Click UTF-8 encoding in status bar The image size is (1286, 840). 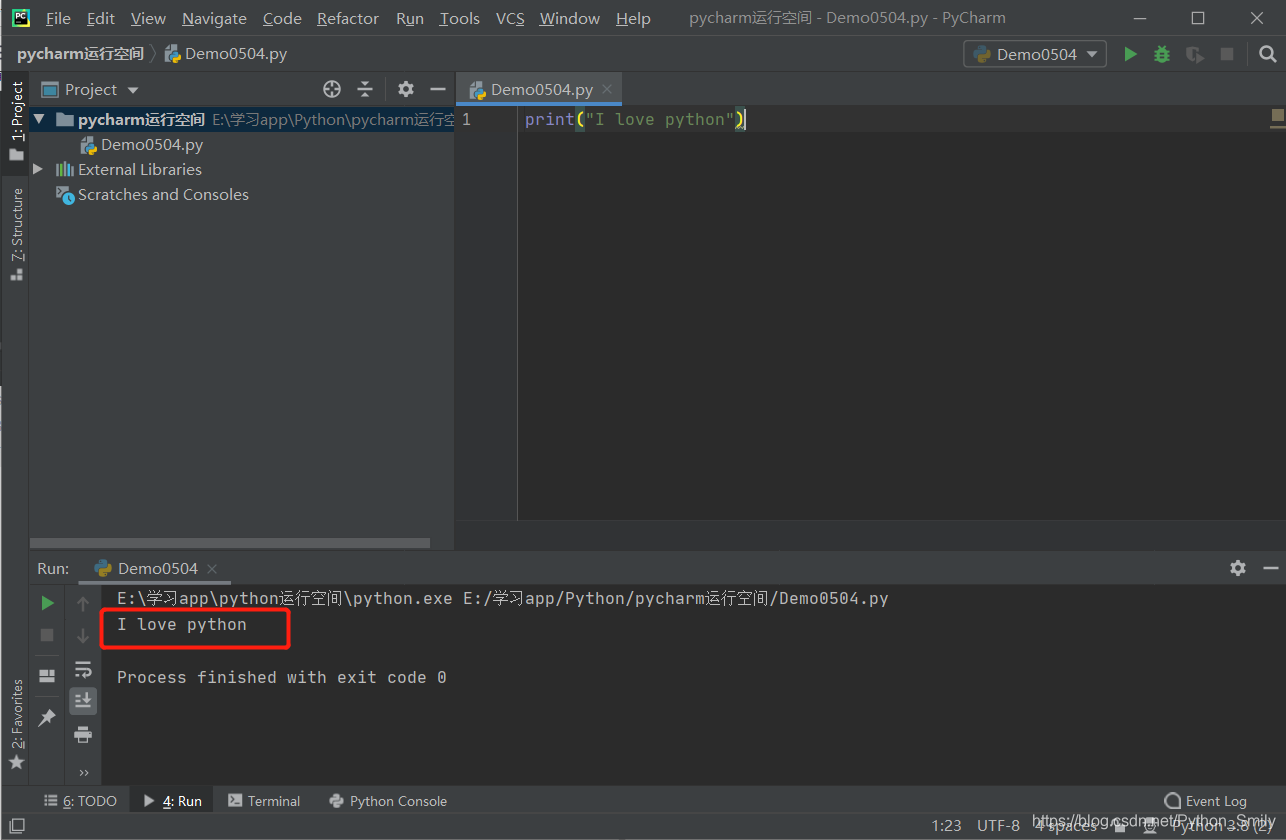(x=998, y=825)
